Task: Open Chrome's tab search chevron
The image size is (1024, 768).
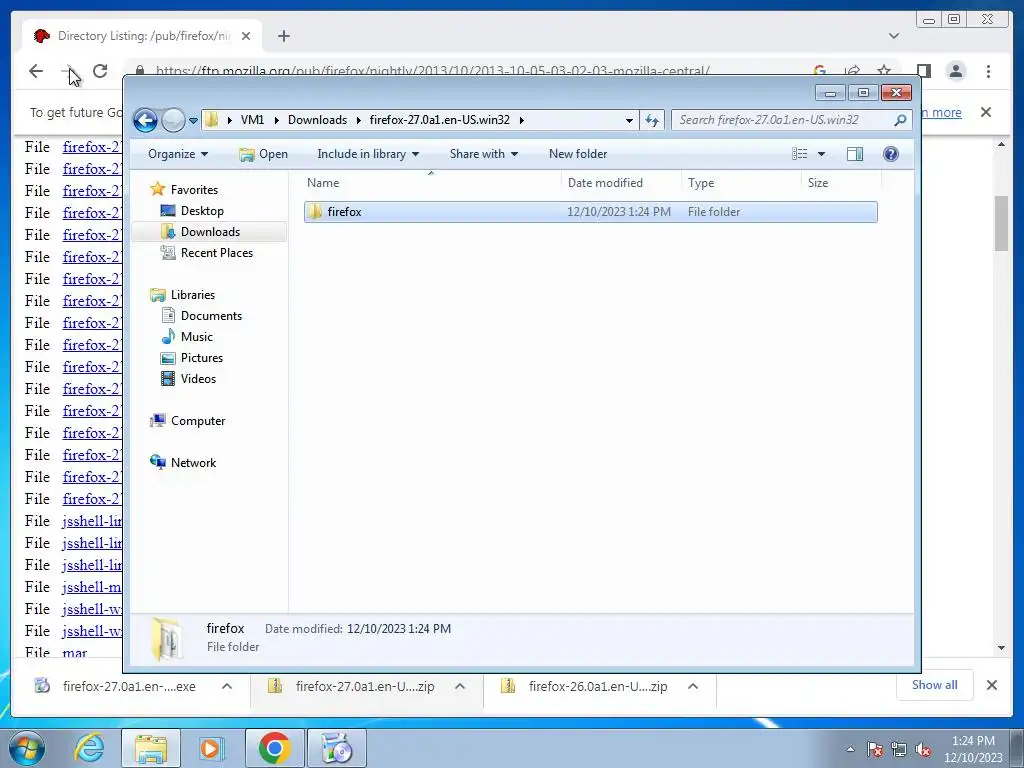Action: point(893,37)
